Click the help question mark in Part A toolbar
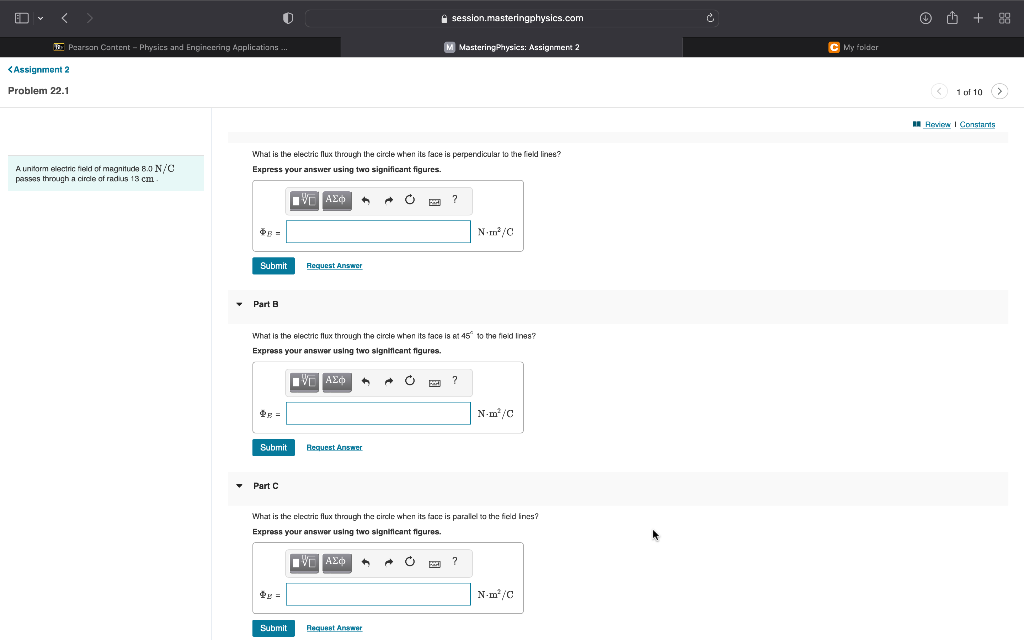The height and width of the screenshot is (640, 1024). pyautogui.click(x=454, y=200)
